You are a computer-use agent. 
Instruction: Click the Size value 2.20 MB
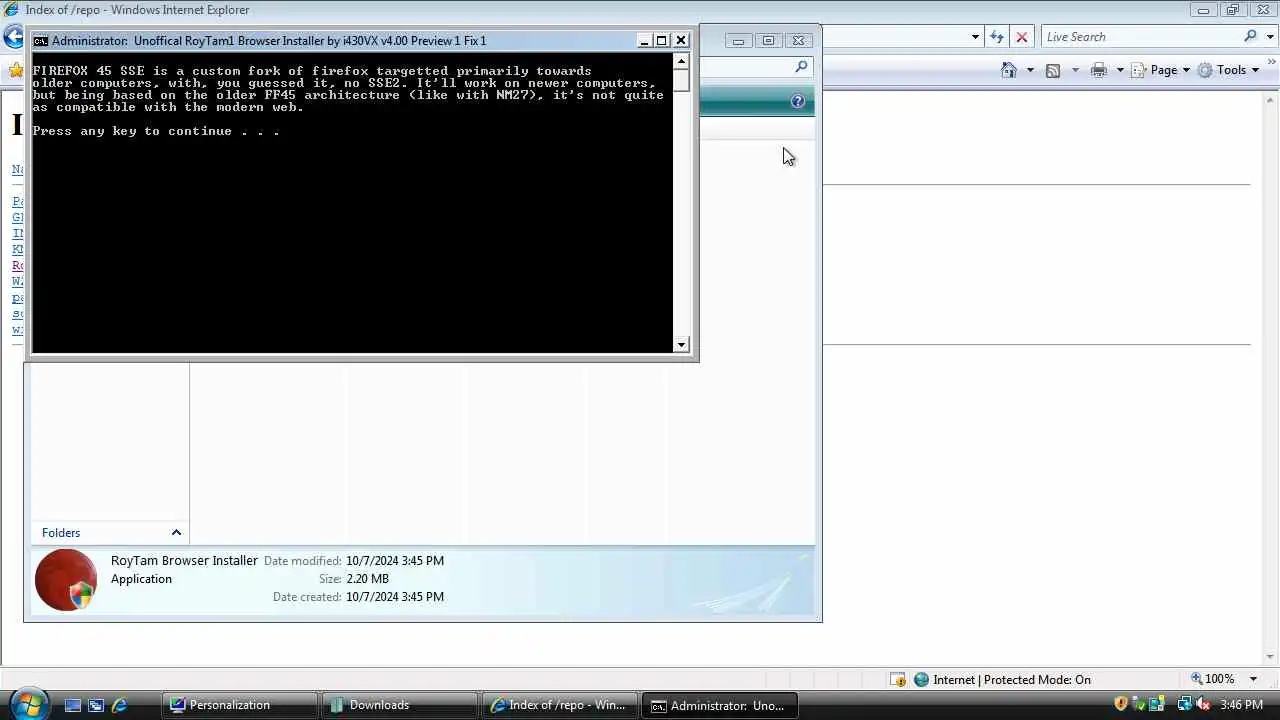[367, 579]
